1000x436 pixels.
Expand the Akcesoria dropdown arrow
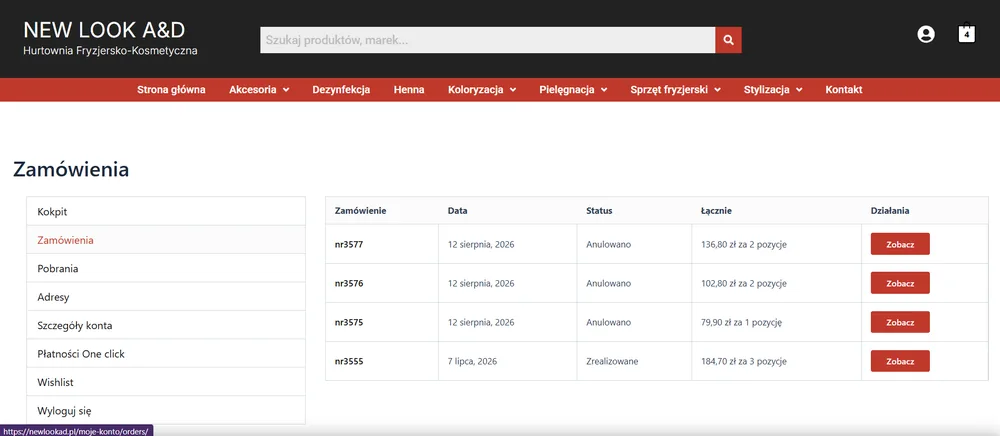point(286,91)
